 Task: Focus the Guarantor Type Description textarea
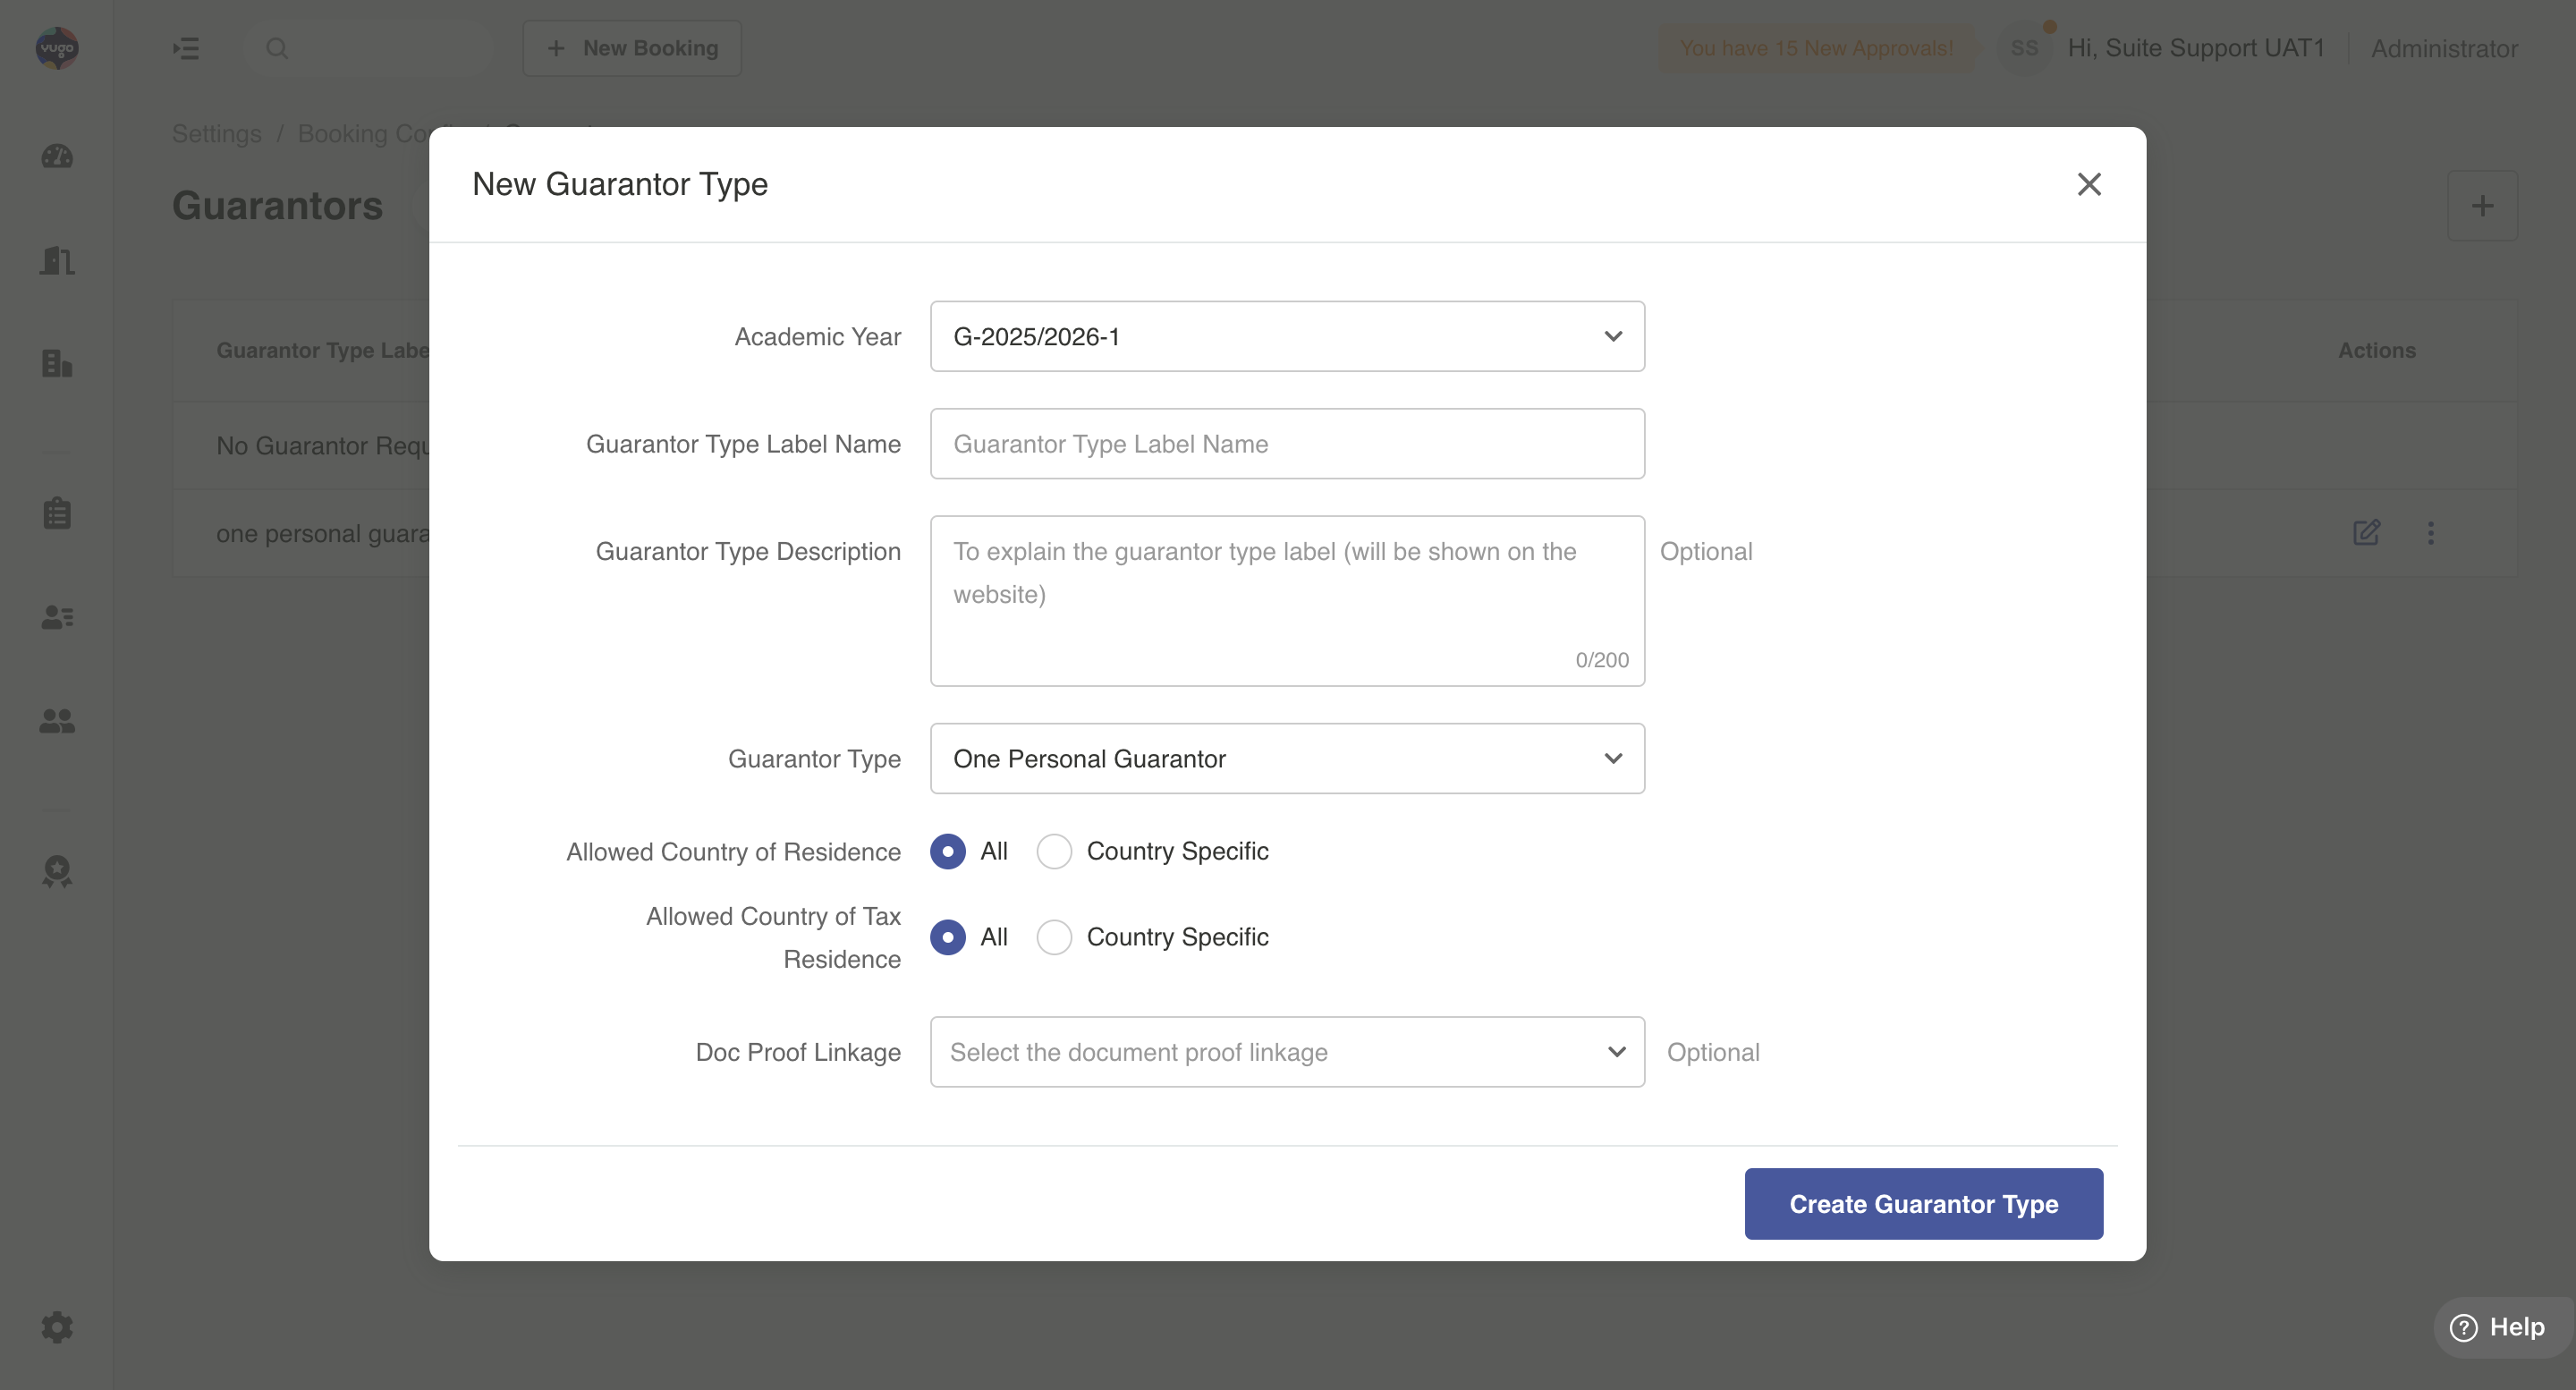coord(1286,600)
